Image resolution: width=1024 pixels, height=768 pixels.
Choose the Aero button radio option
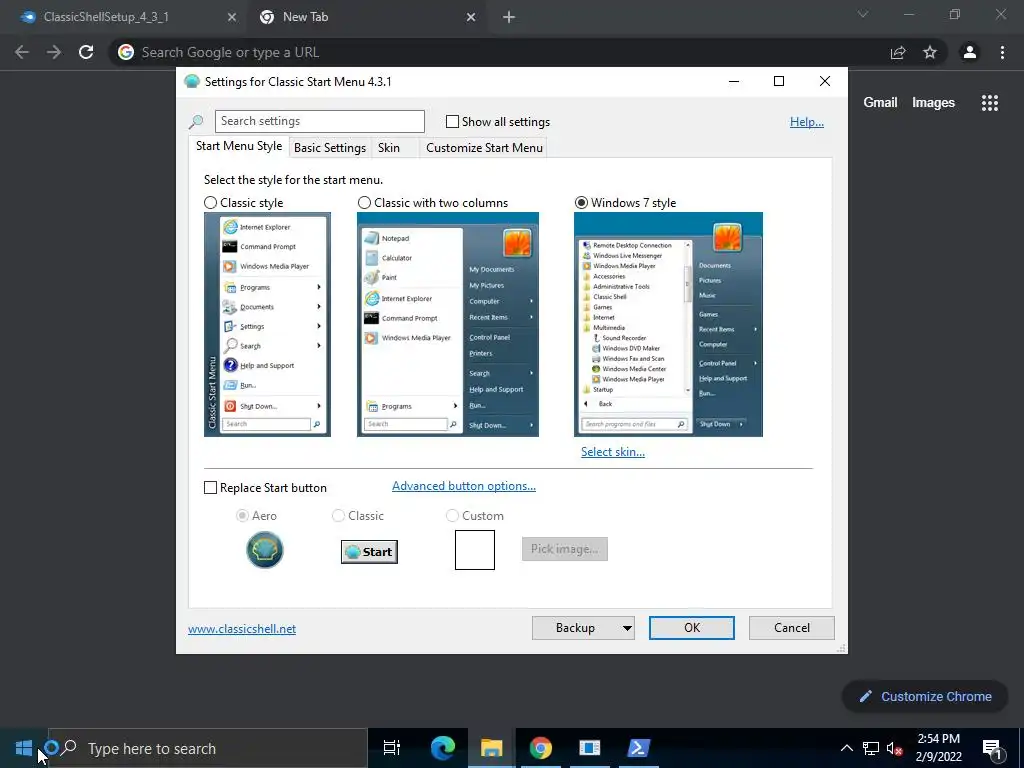242,516
